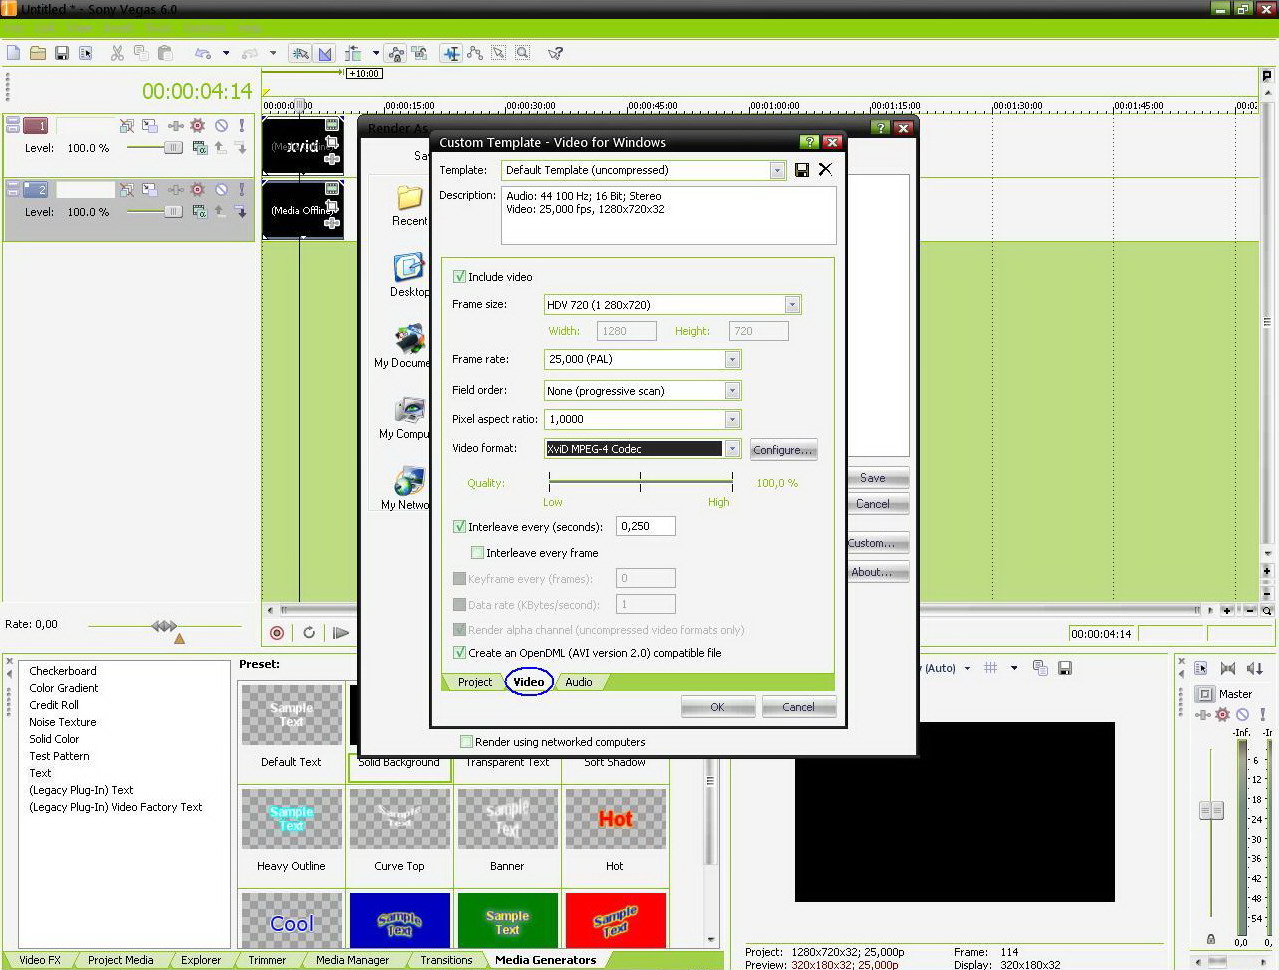Solo track 1 with the exclamation icon
Viewport: 1279px width, 970px height.
[x=241, y=126]
